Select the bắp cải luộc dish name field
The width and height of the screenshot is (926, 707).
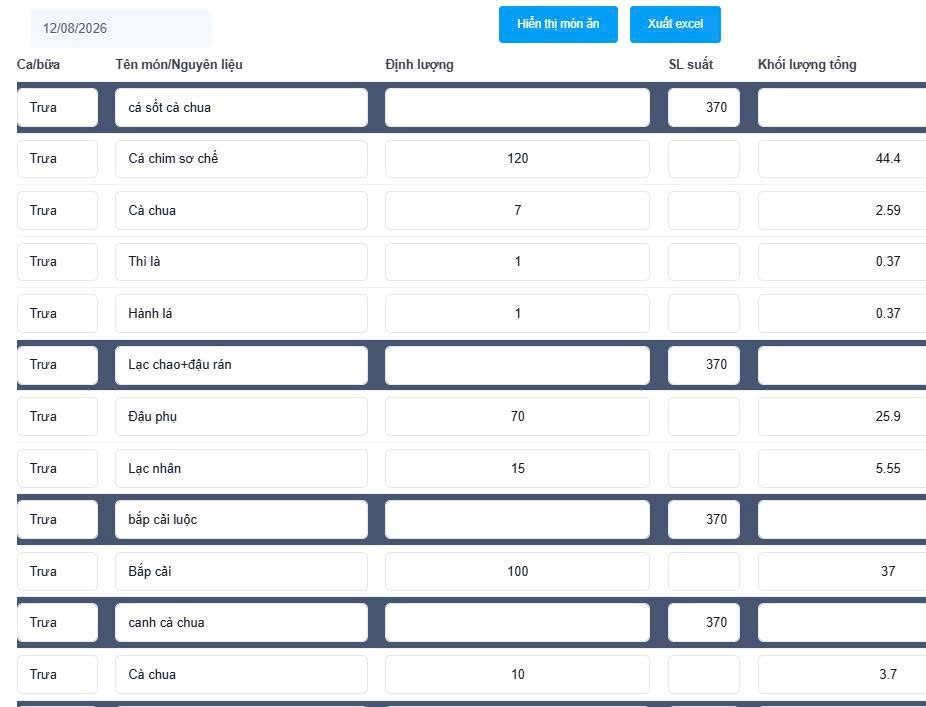pyautogui.click(x=241, y=520)
